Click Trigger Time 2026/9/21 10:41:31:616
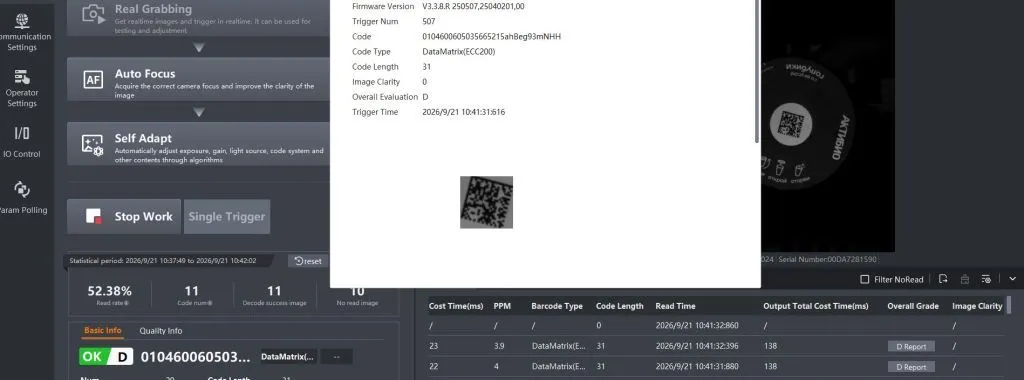This screenshot has height=380, width=1024. [x=464, y=112]
